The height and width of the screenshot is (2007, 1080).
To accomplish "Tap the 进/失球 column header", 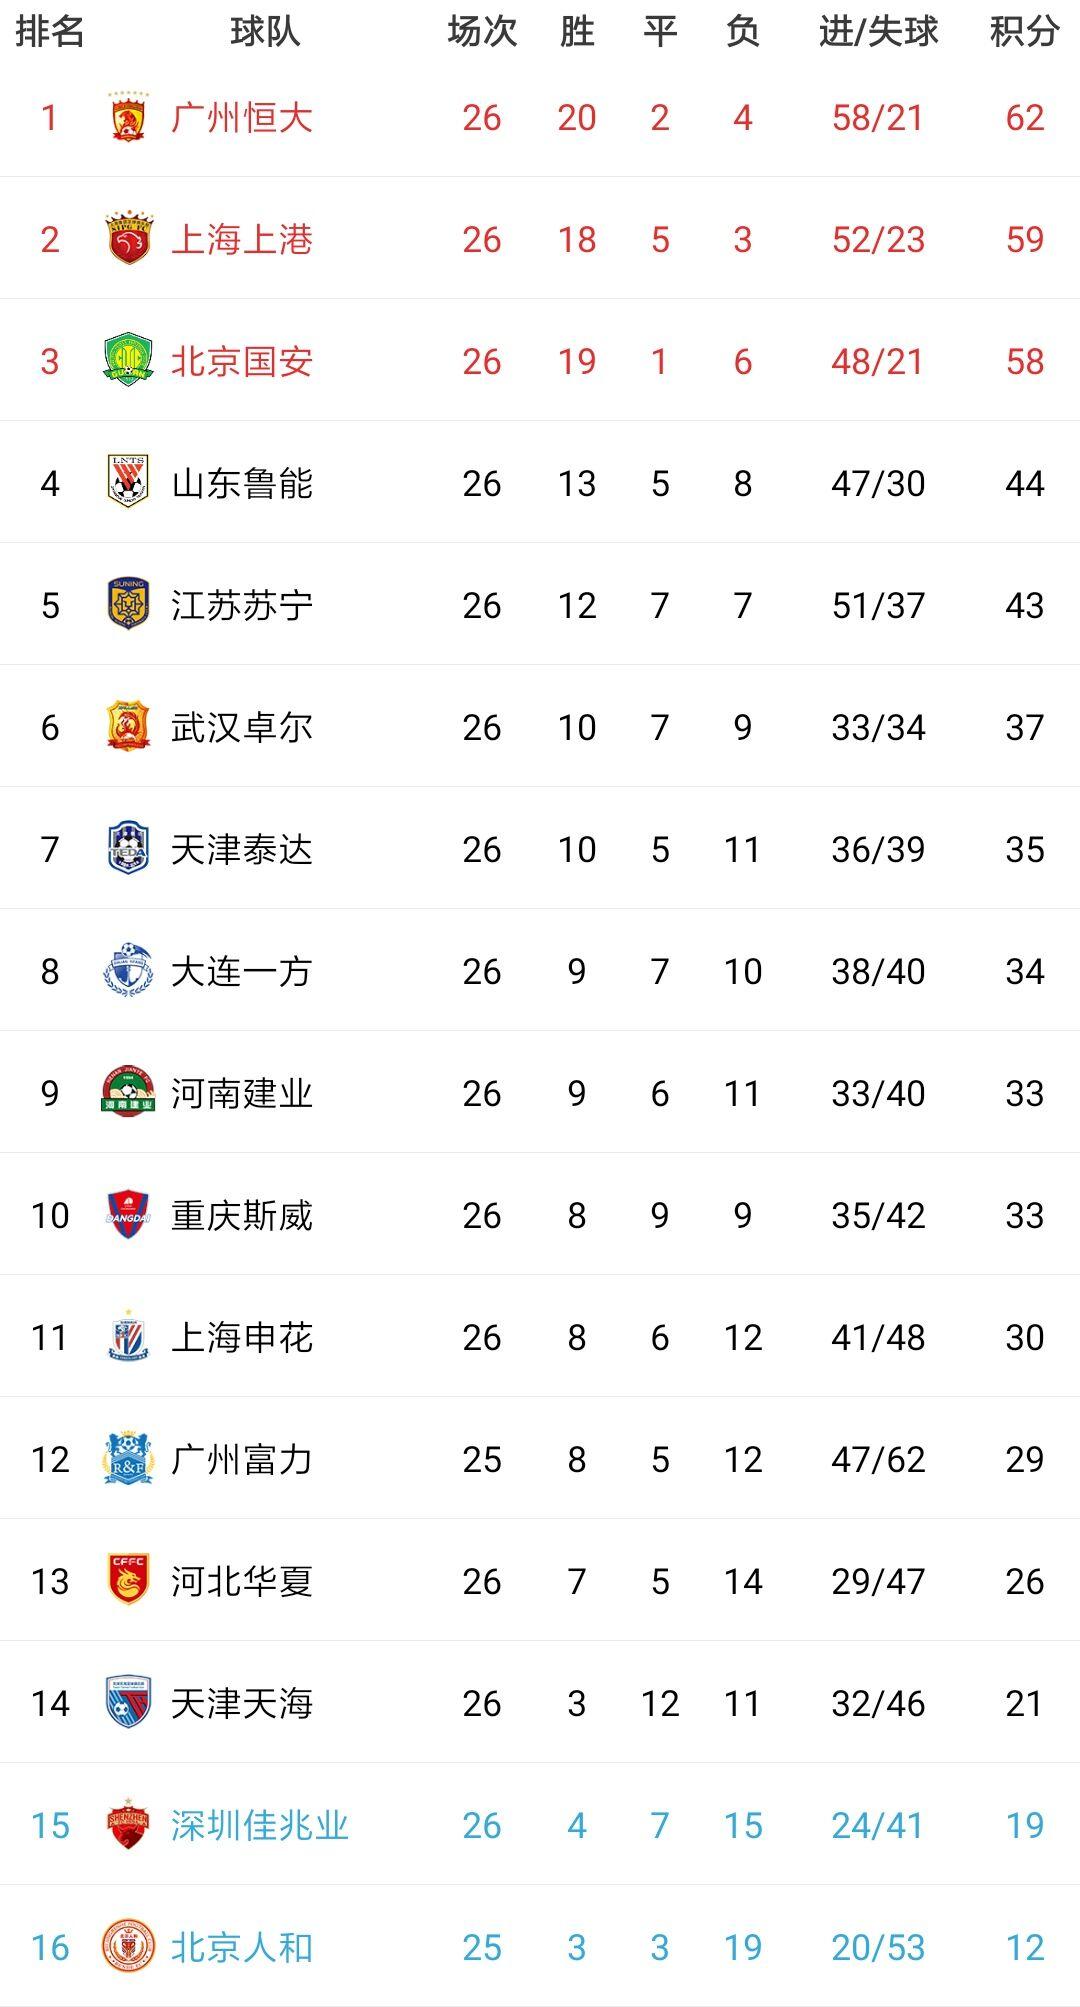I will [878, 32].
